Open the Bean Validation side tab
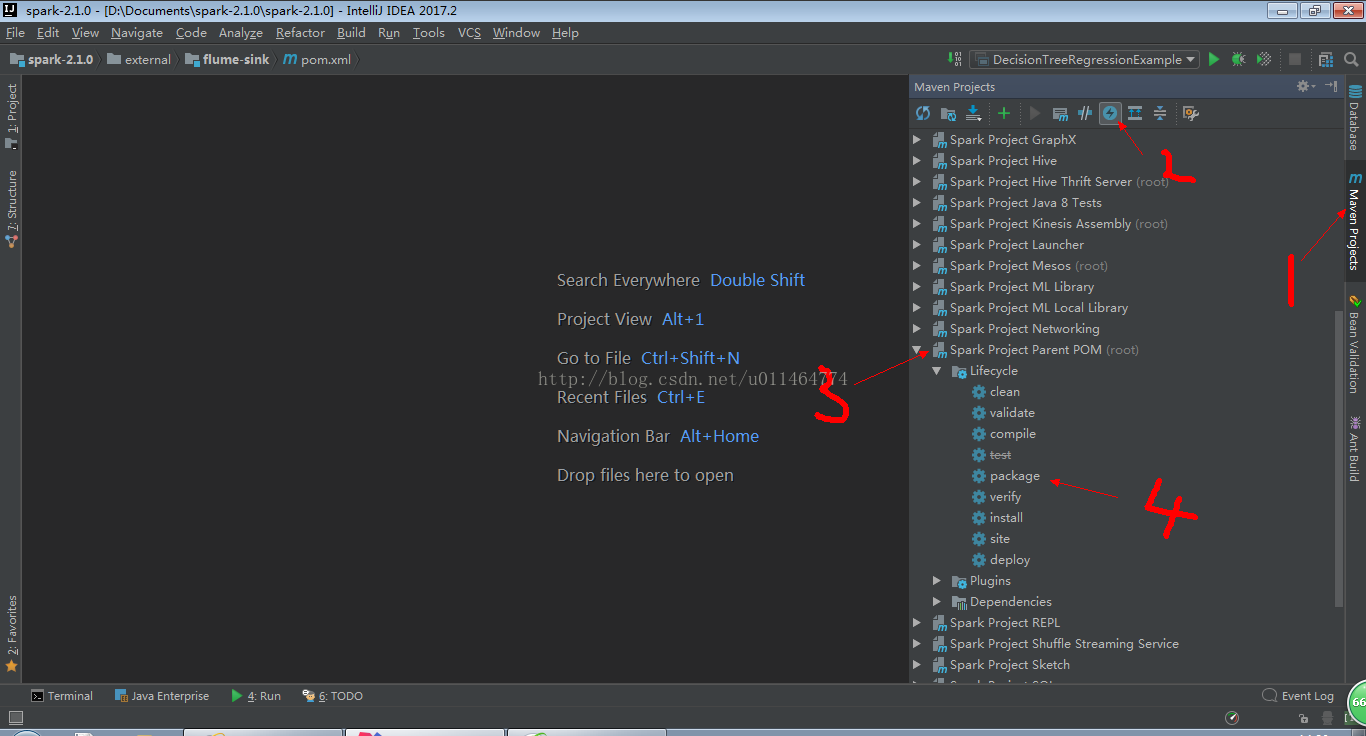 1355,343
